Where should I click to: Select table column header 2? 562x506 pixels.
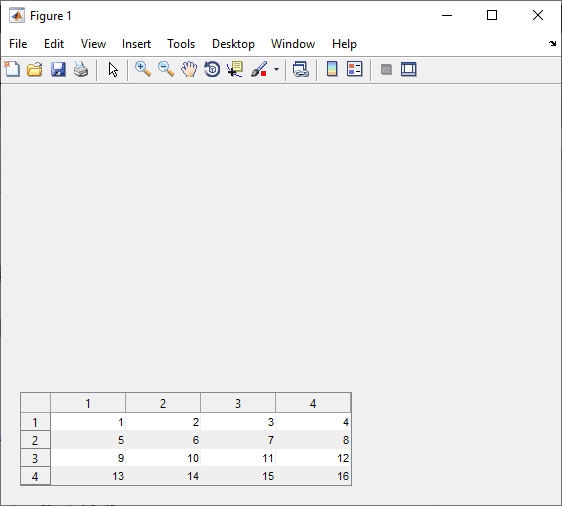163,403
